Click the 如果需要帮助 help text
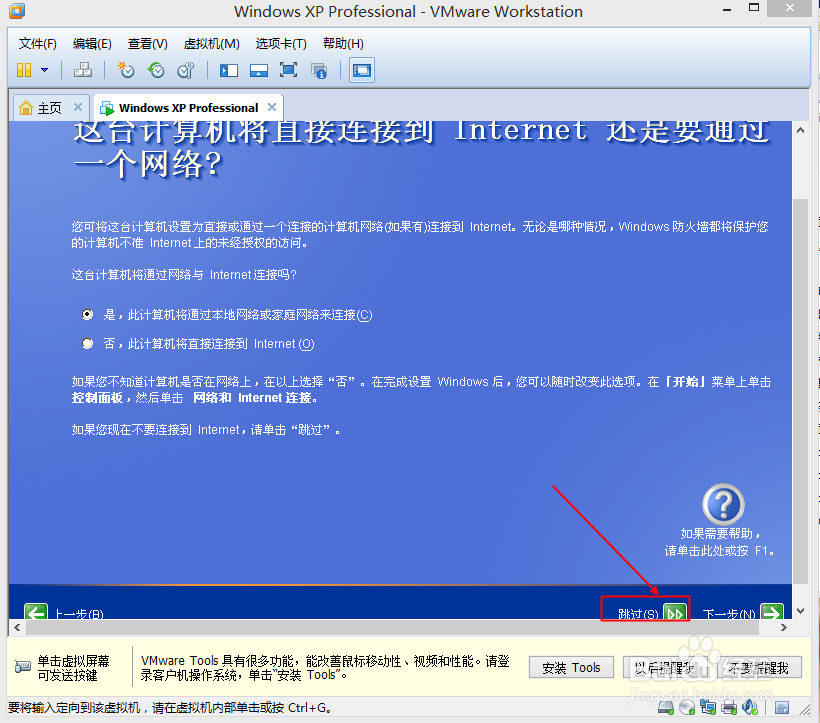The image size is (820, 723). click(x=720, y=542)
